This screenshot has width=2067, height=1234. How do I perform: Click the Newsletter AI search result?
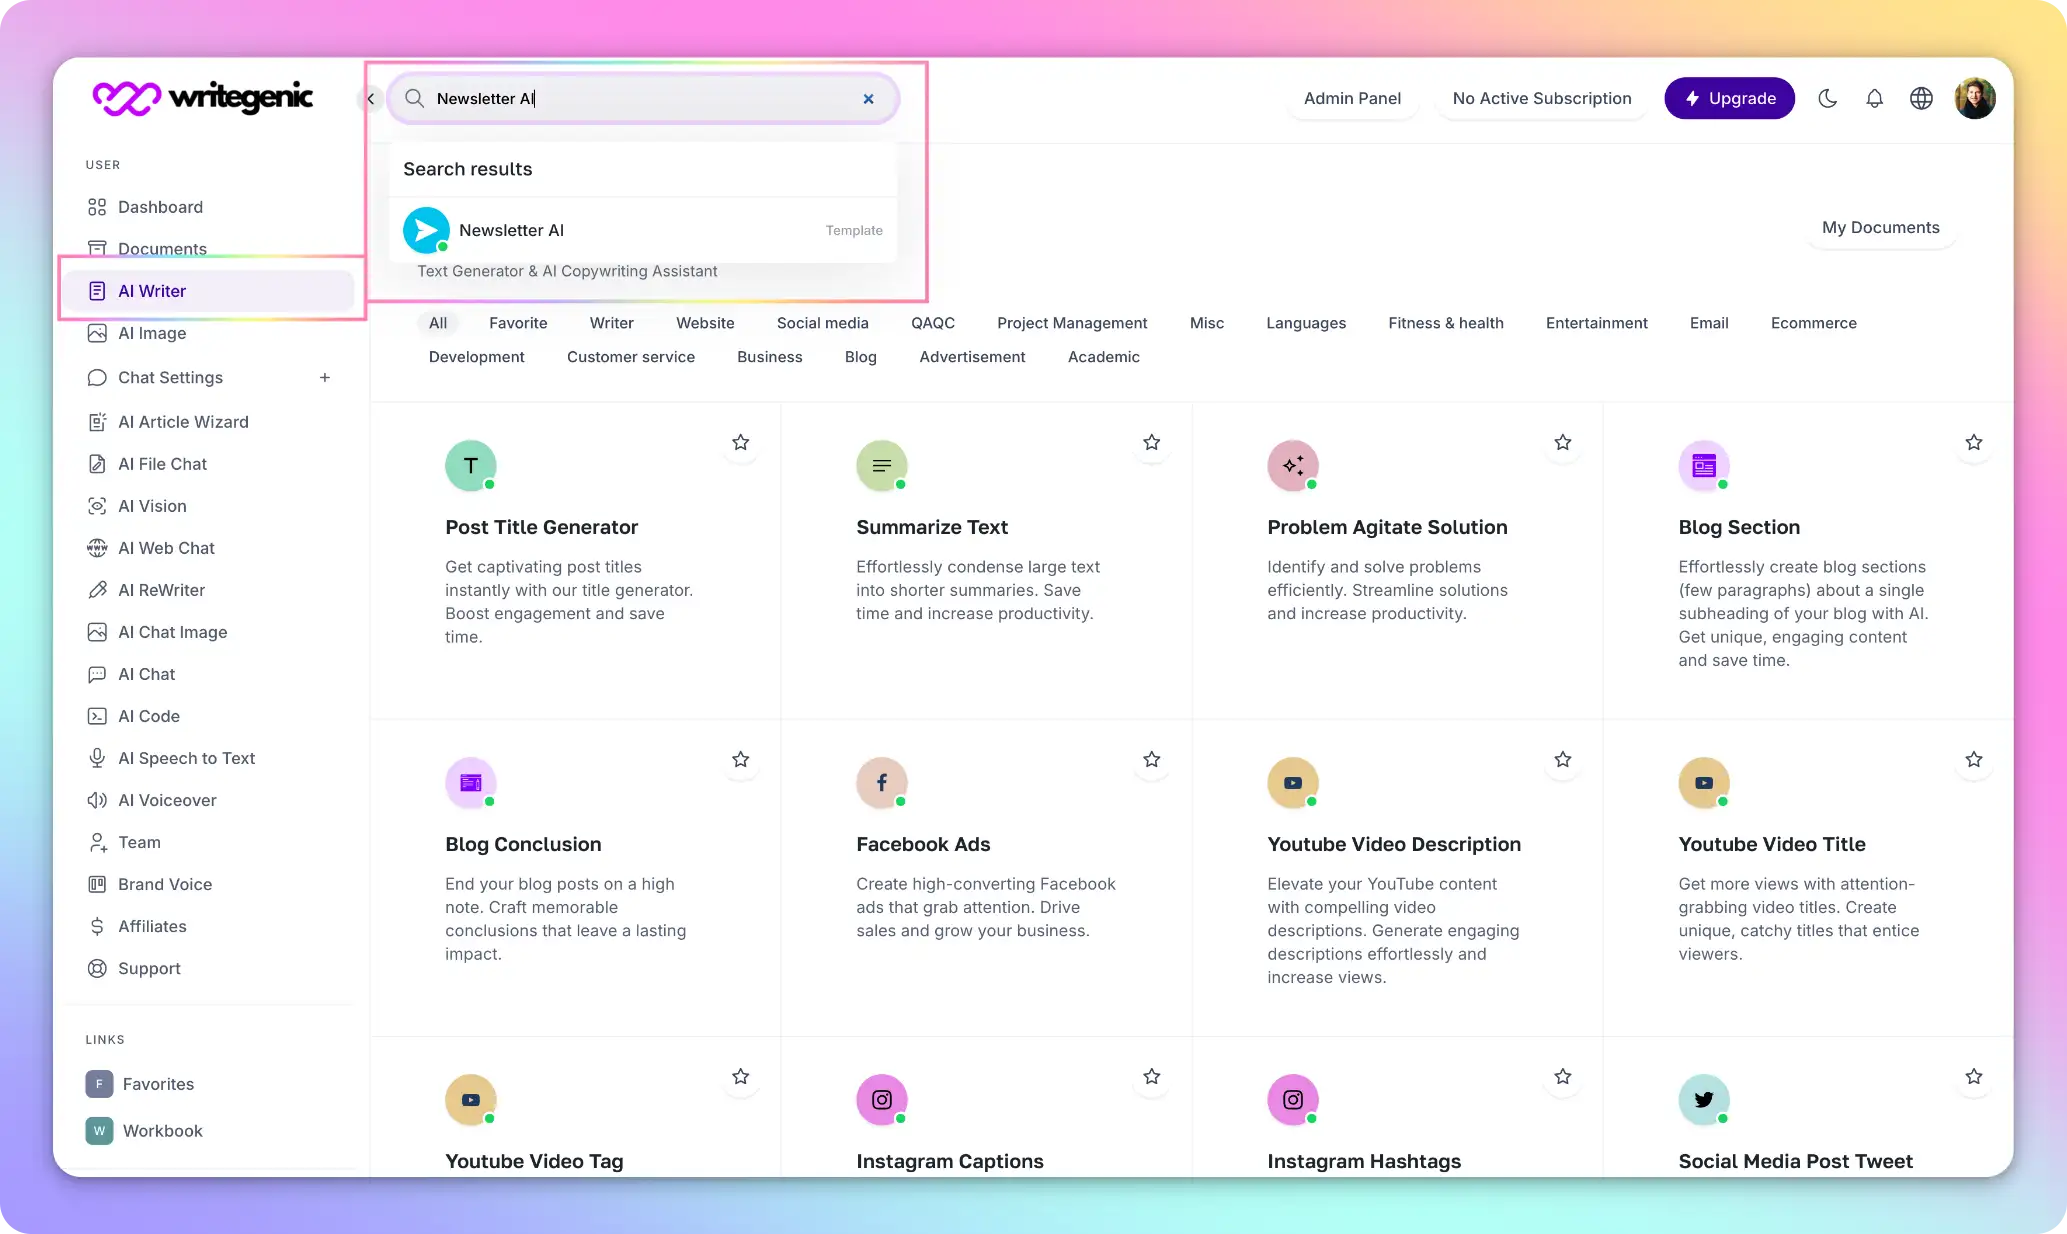pyautogui.click(x=642, y=229)
